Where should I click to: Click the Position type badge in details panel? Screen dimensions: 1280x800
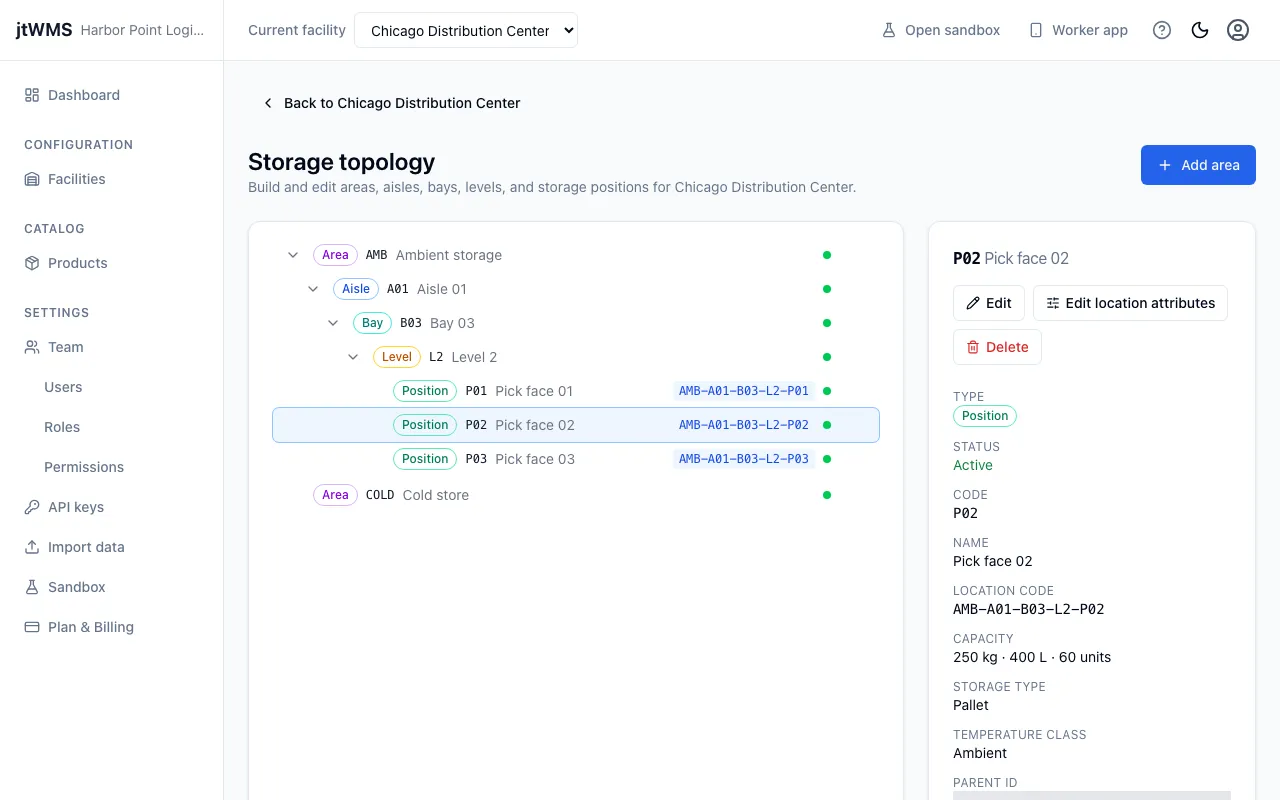tap(985, 416)
